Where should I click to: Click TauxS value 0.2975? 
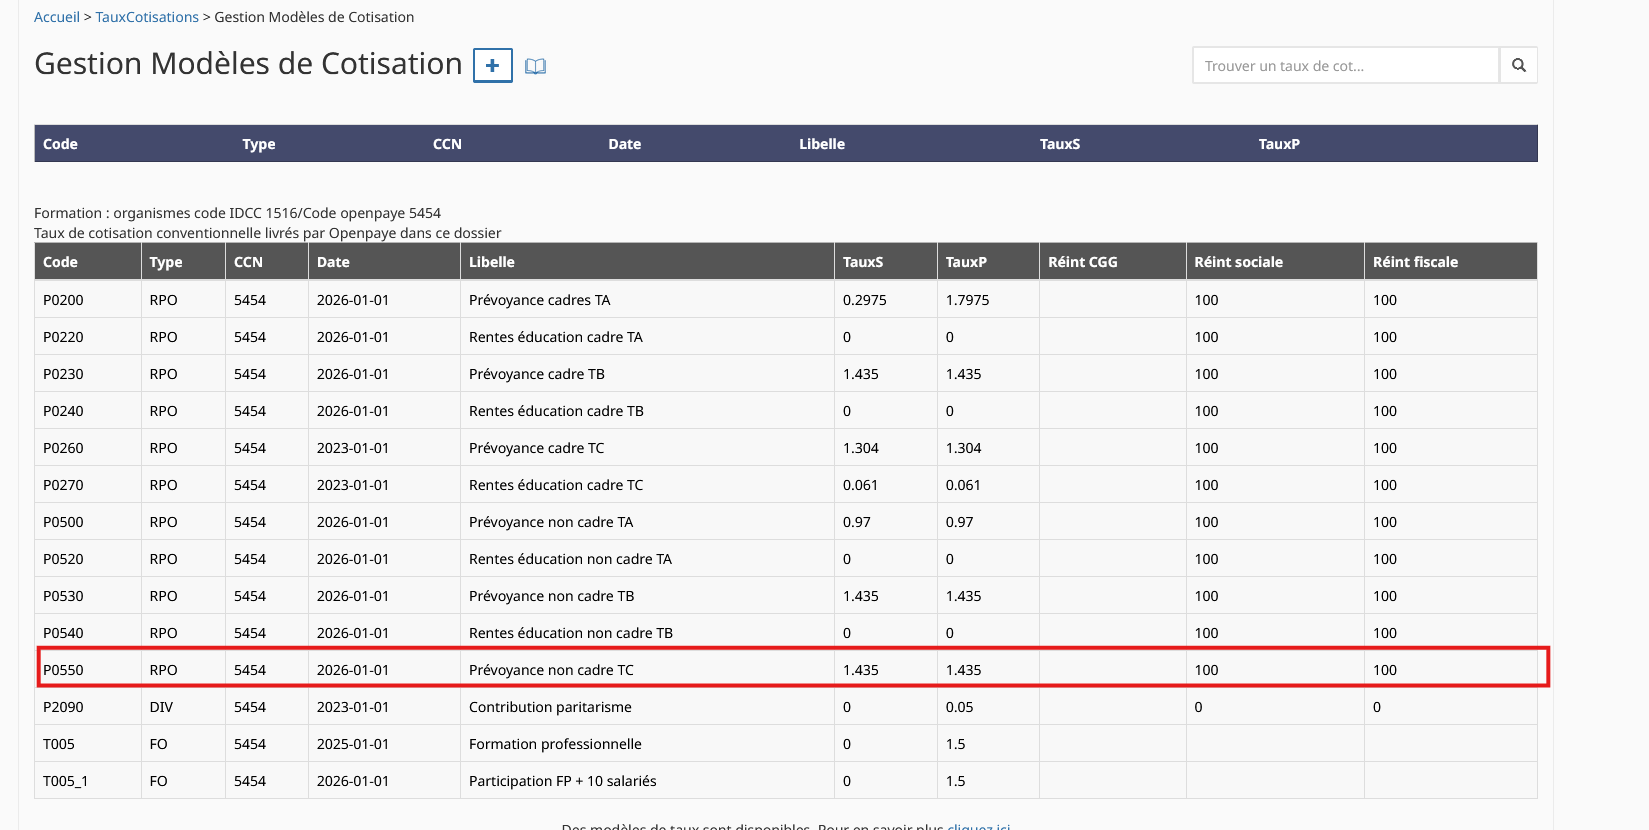click(864, 300)
